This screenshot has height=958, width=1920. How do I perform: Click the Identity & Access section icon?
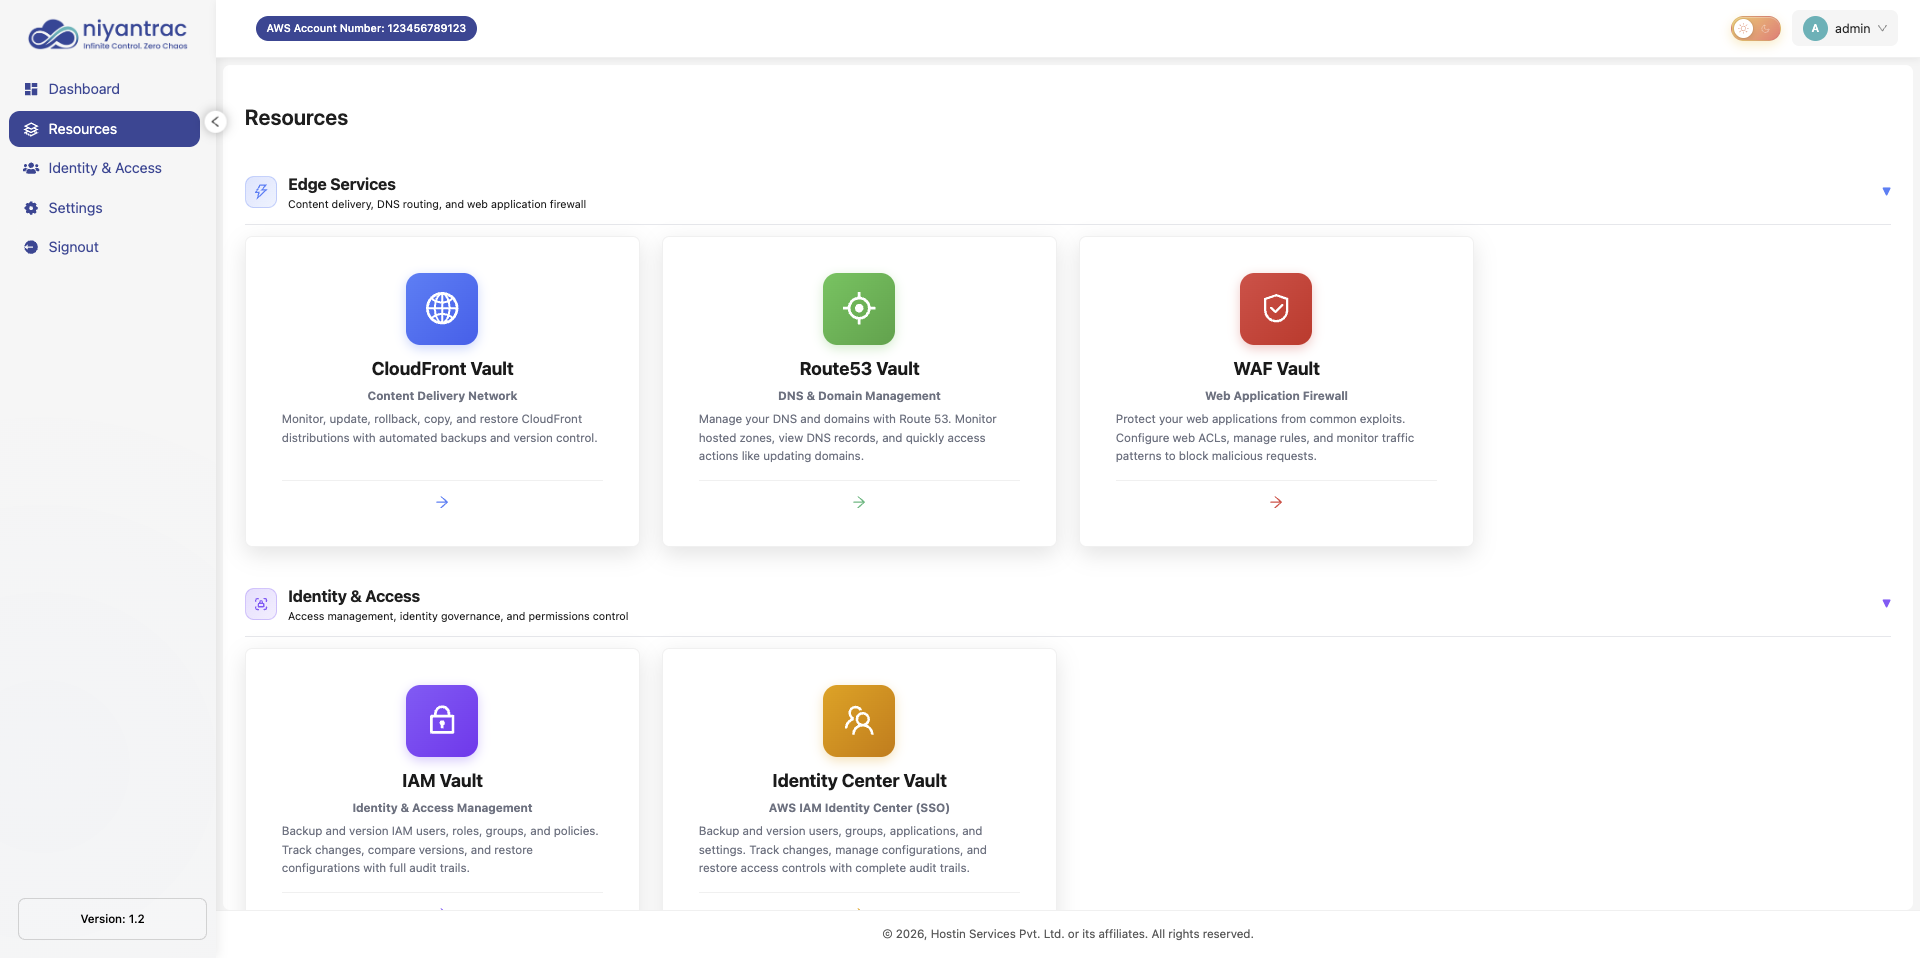pyautogui.click(x=261, y=603)
